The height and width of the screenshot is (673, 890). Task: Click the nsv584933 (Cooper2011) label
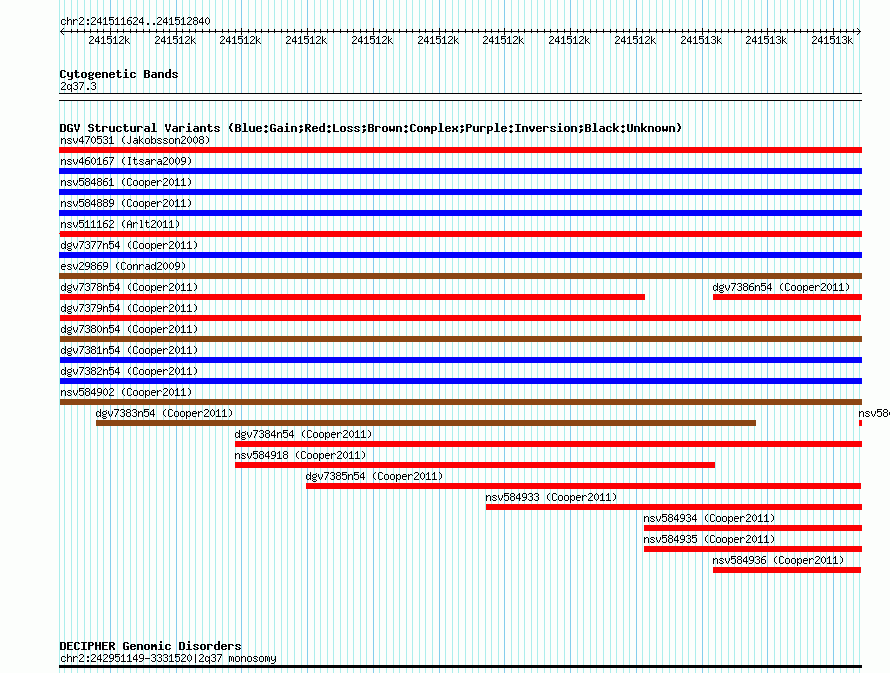tap(551, 497)
